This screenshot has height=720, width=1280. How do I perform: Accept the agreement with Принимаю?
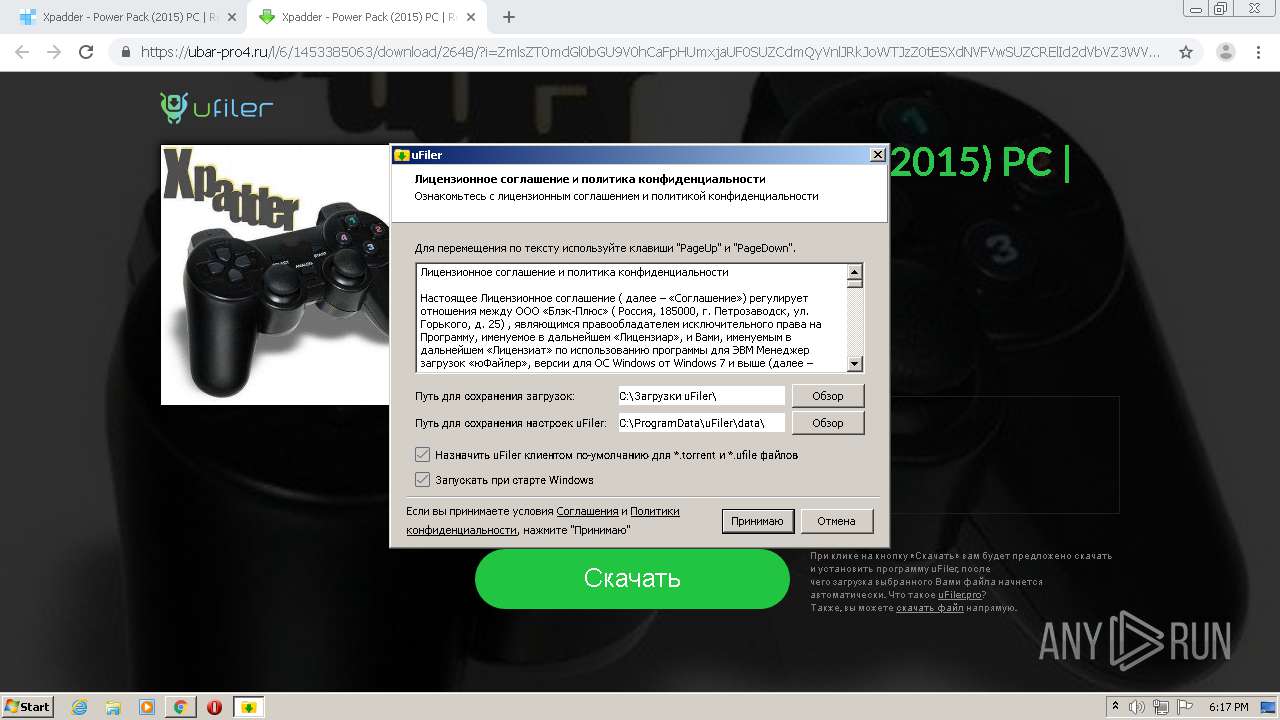758,521
